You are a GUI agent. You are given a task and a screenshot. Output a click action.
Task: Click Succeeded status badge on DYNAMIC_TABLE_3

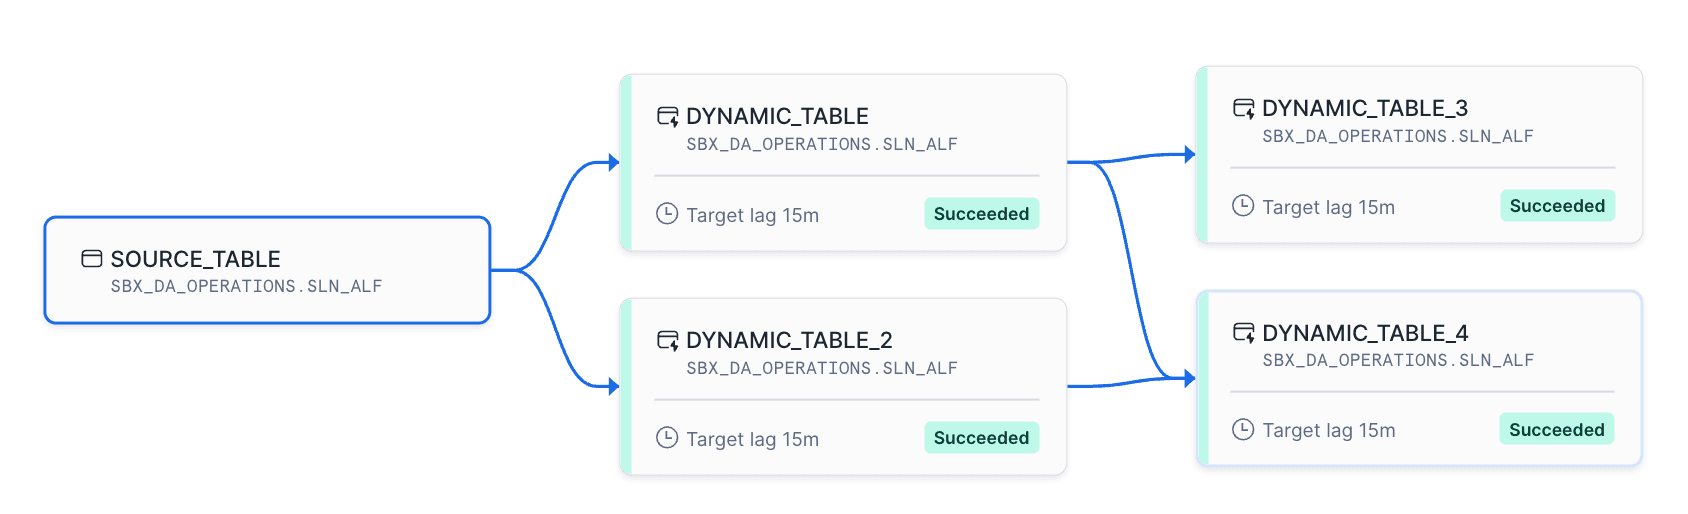coord(1557,206)
